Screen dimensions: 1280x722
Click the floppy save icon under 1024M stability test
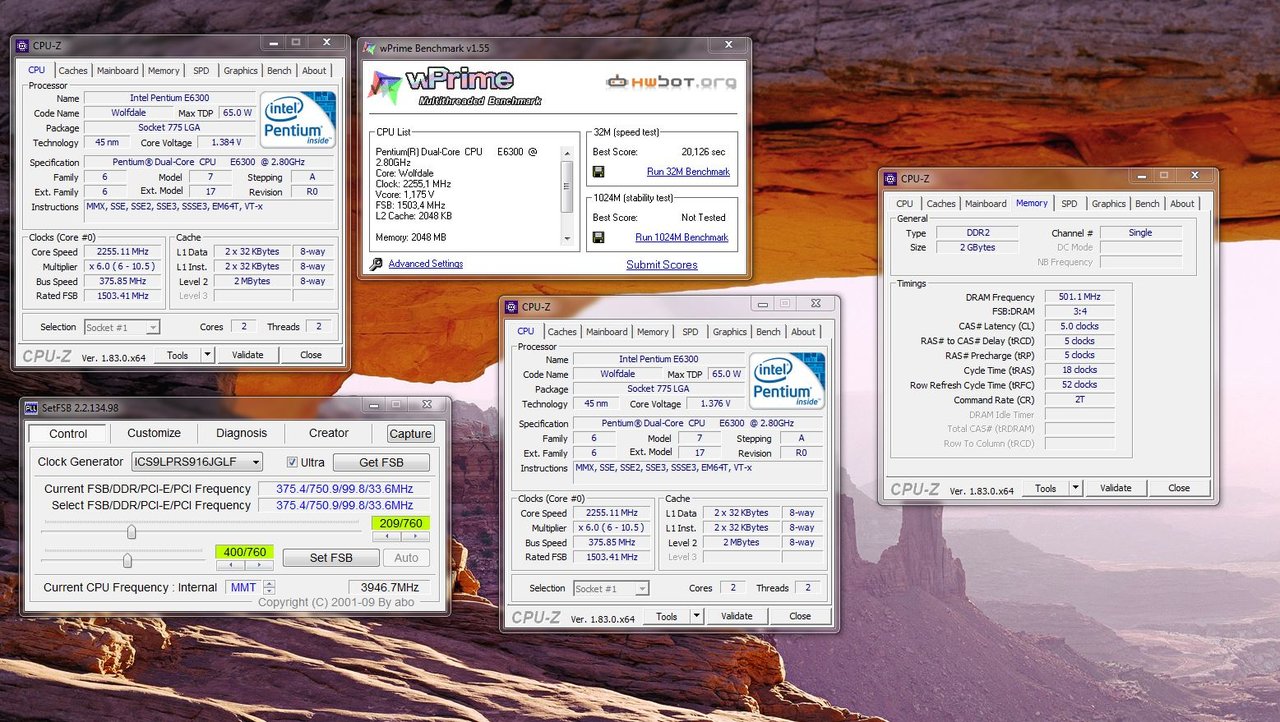599,238
